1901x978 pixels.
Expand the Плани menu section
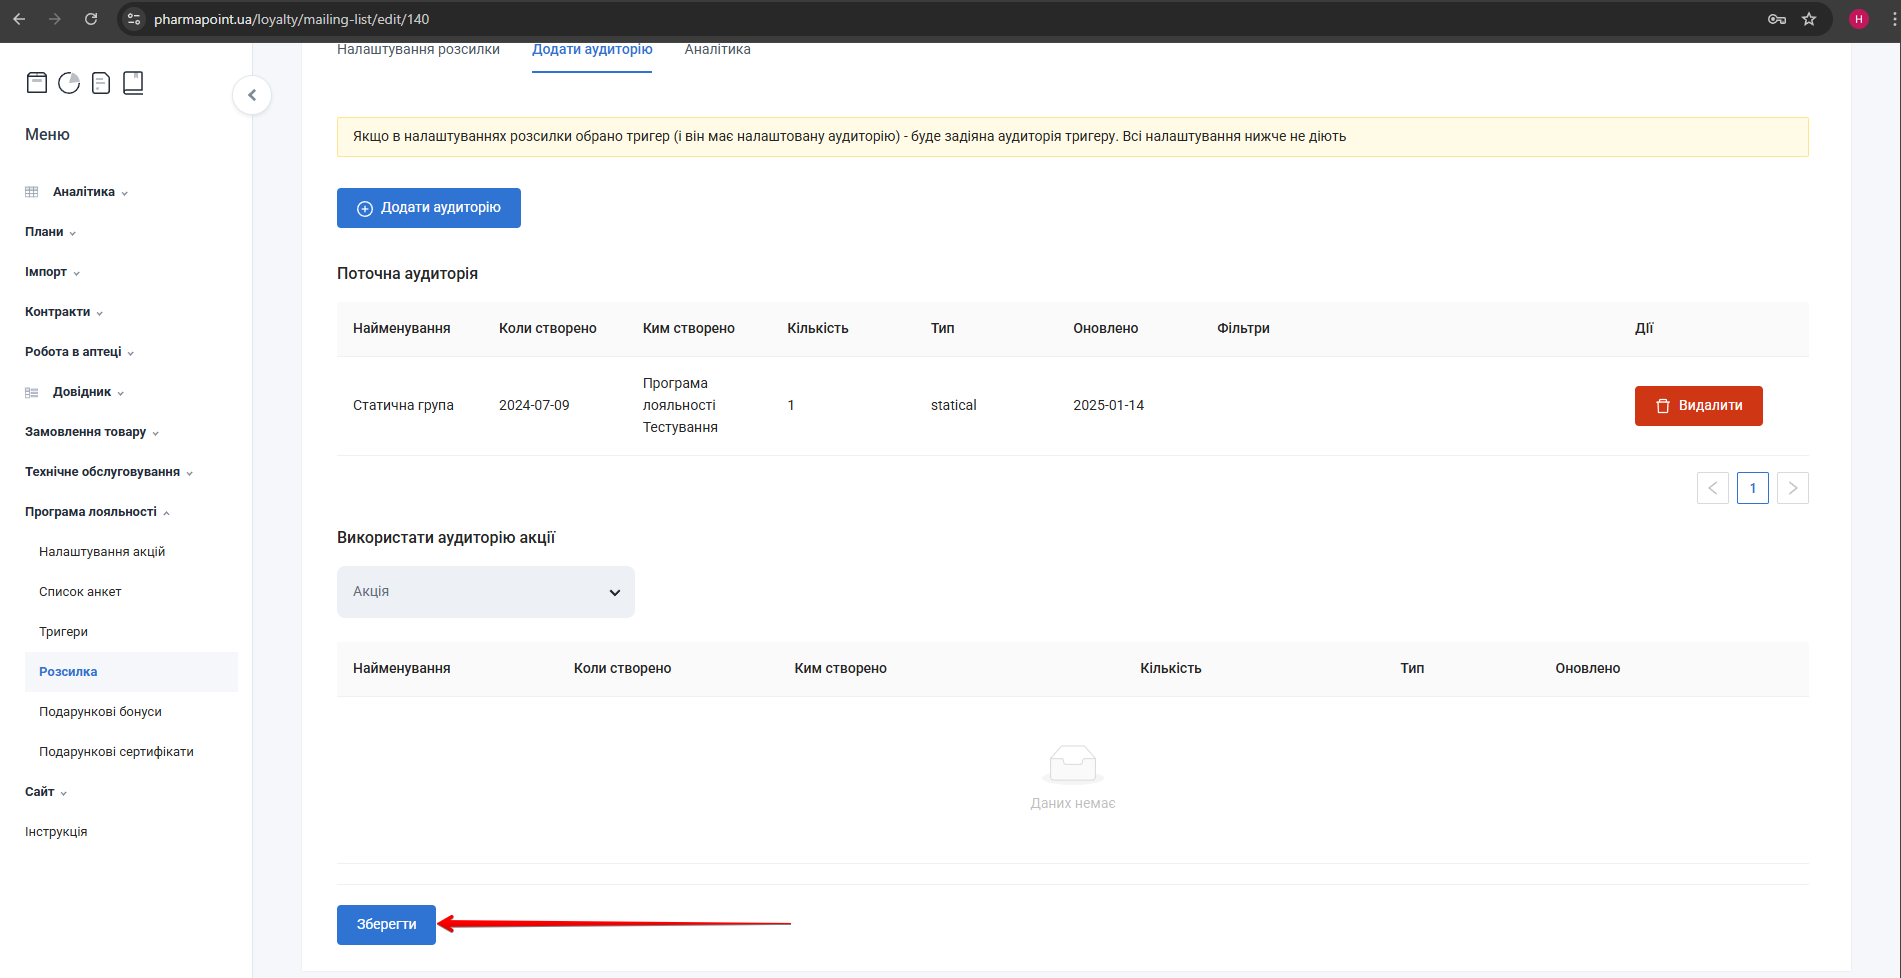[x=50, y=232]
